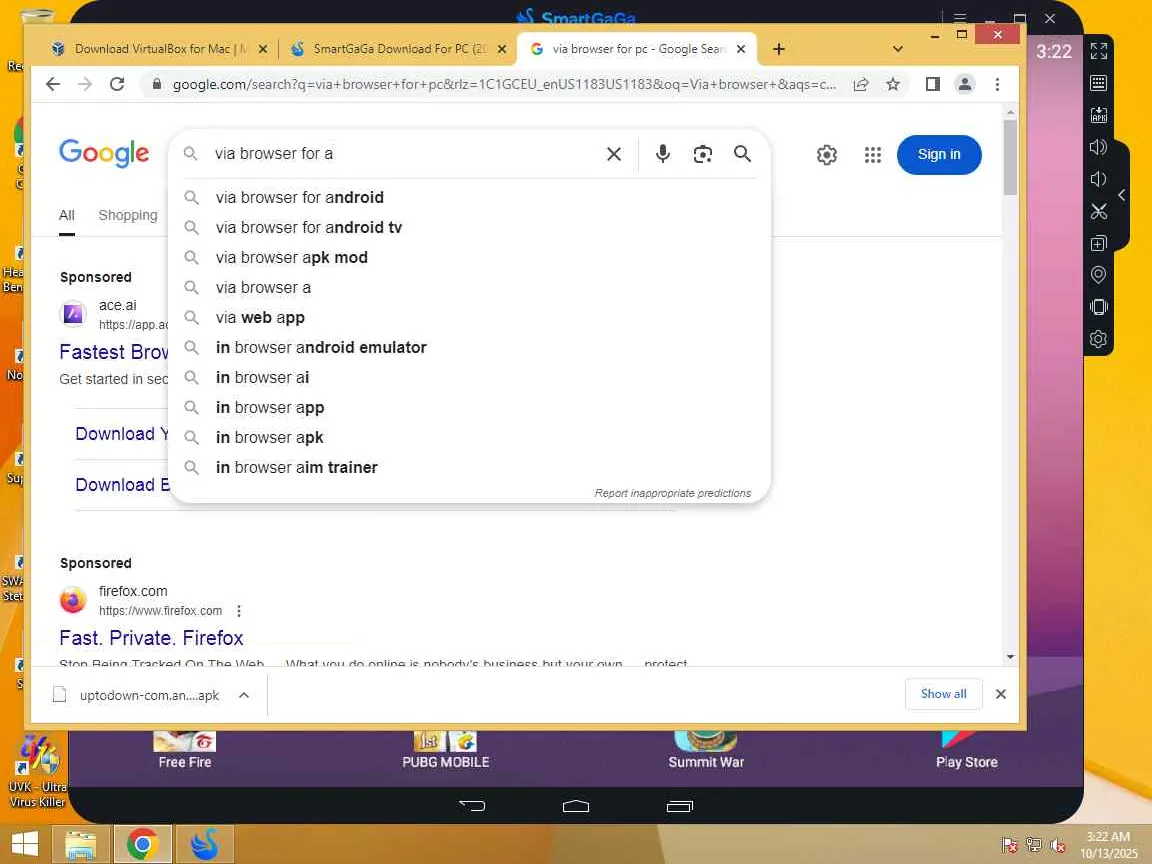Collapse SmartGaGa sidebar arrow

[1121, 195]
